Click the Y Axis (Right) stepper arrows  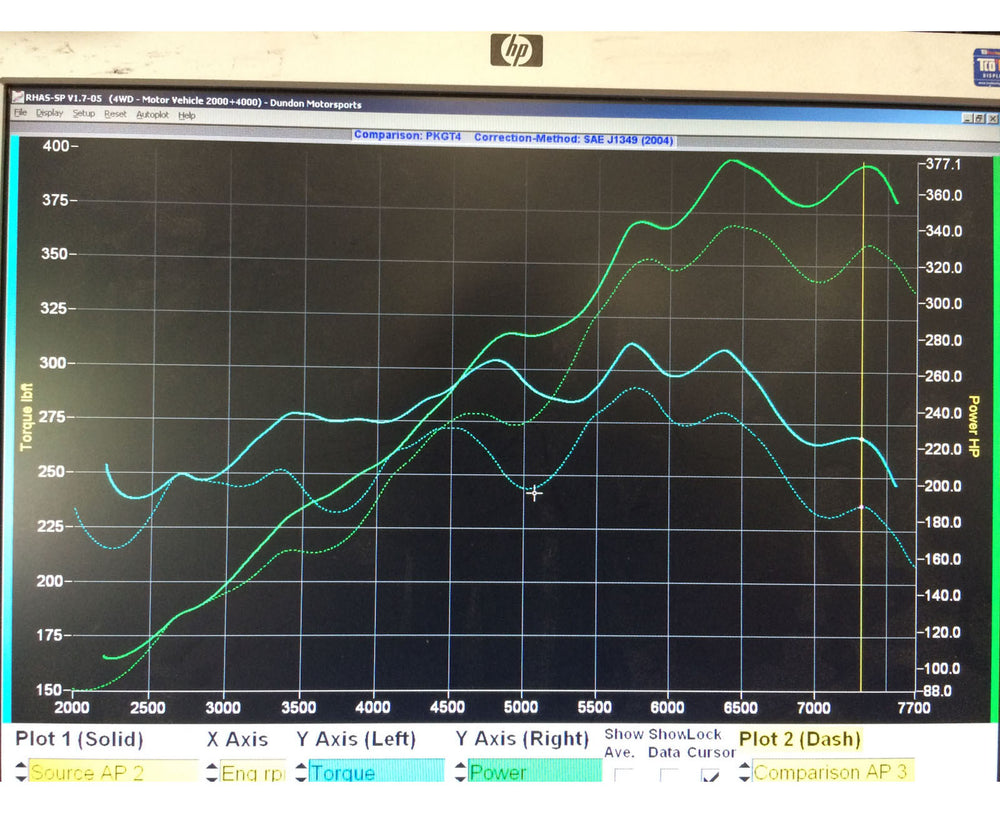pos(460,772)
